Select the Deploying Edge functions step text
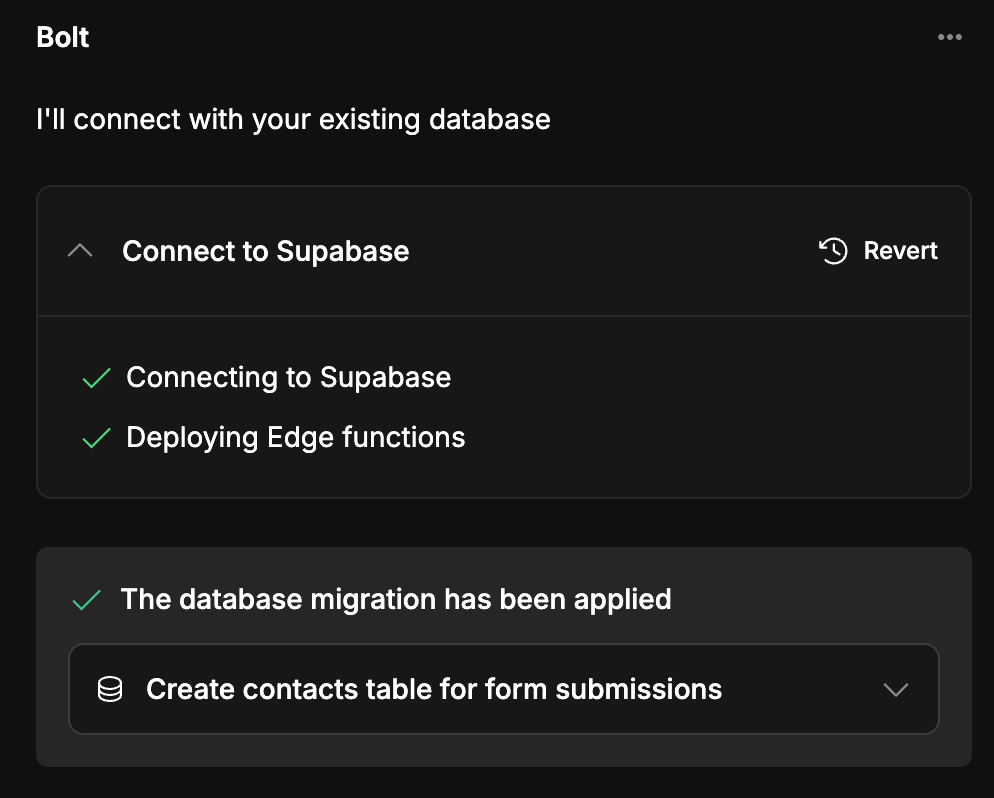The width and height of the screenshot is (994, 798). click(295, 438)
